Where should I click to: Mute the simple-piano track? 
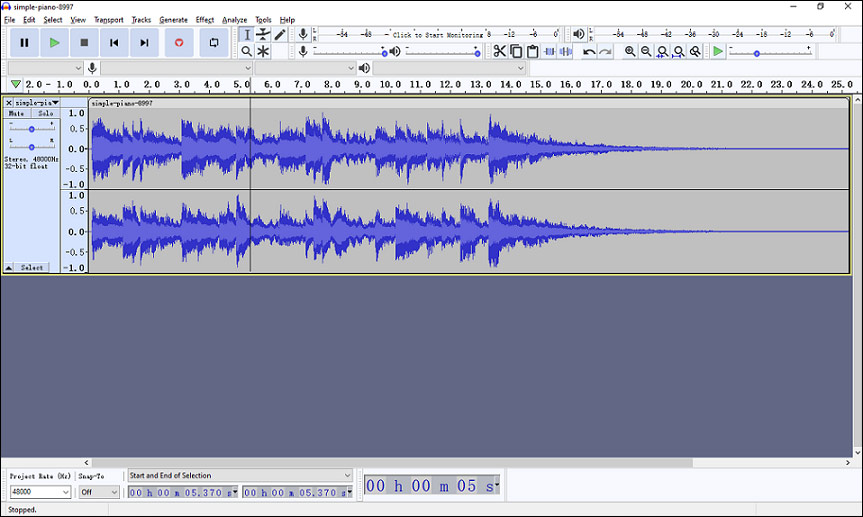coord(17,113)
